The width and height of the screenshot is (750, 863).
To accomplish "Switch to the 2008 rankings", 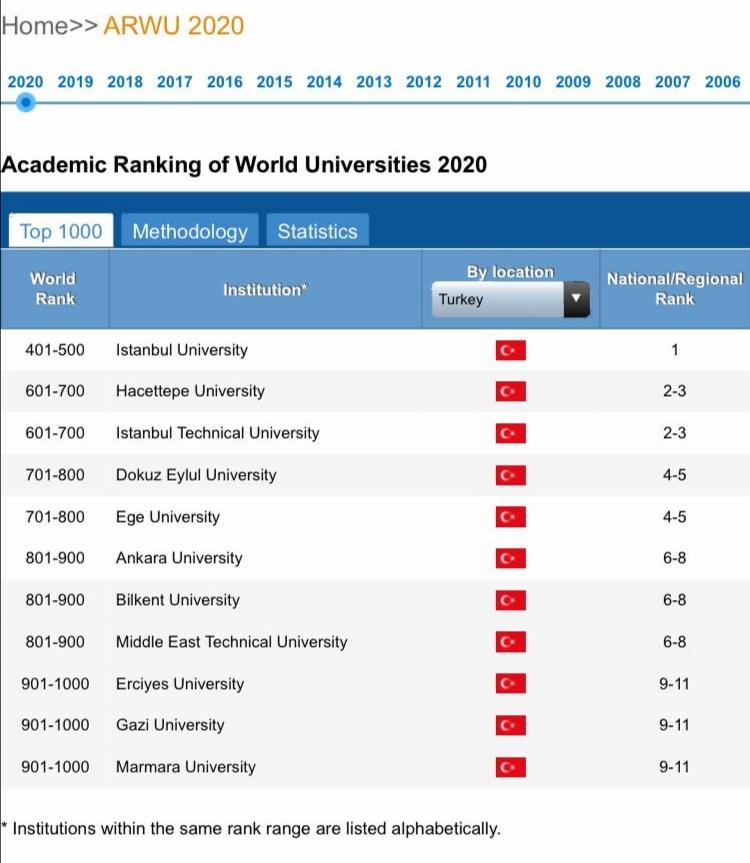I will 623,82.
